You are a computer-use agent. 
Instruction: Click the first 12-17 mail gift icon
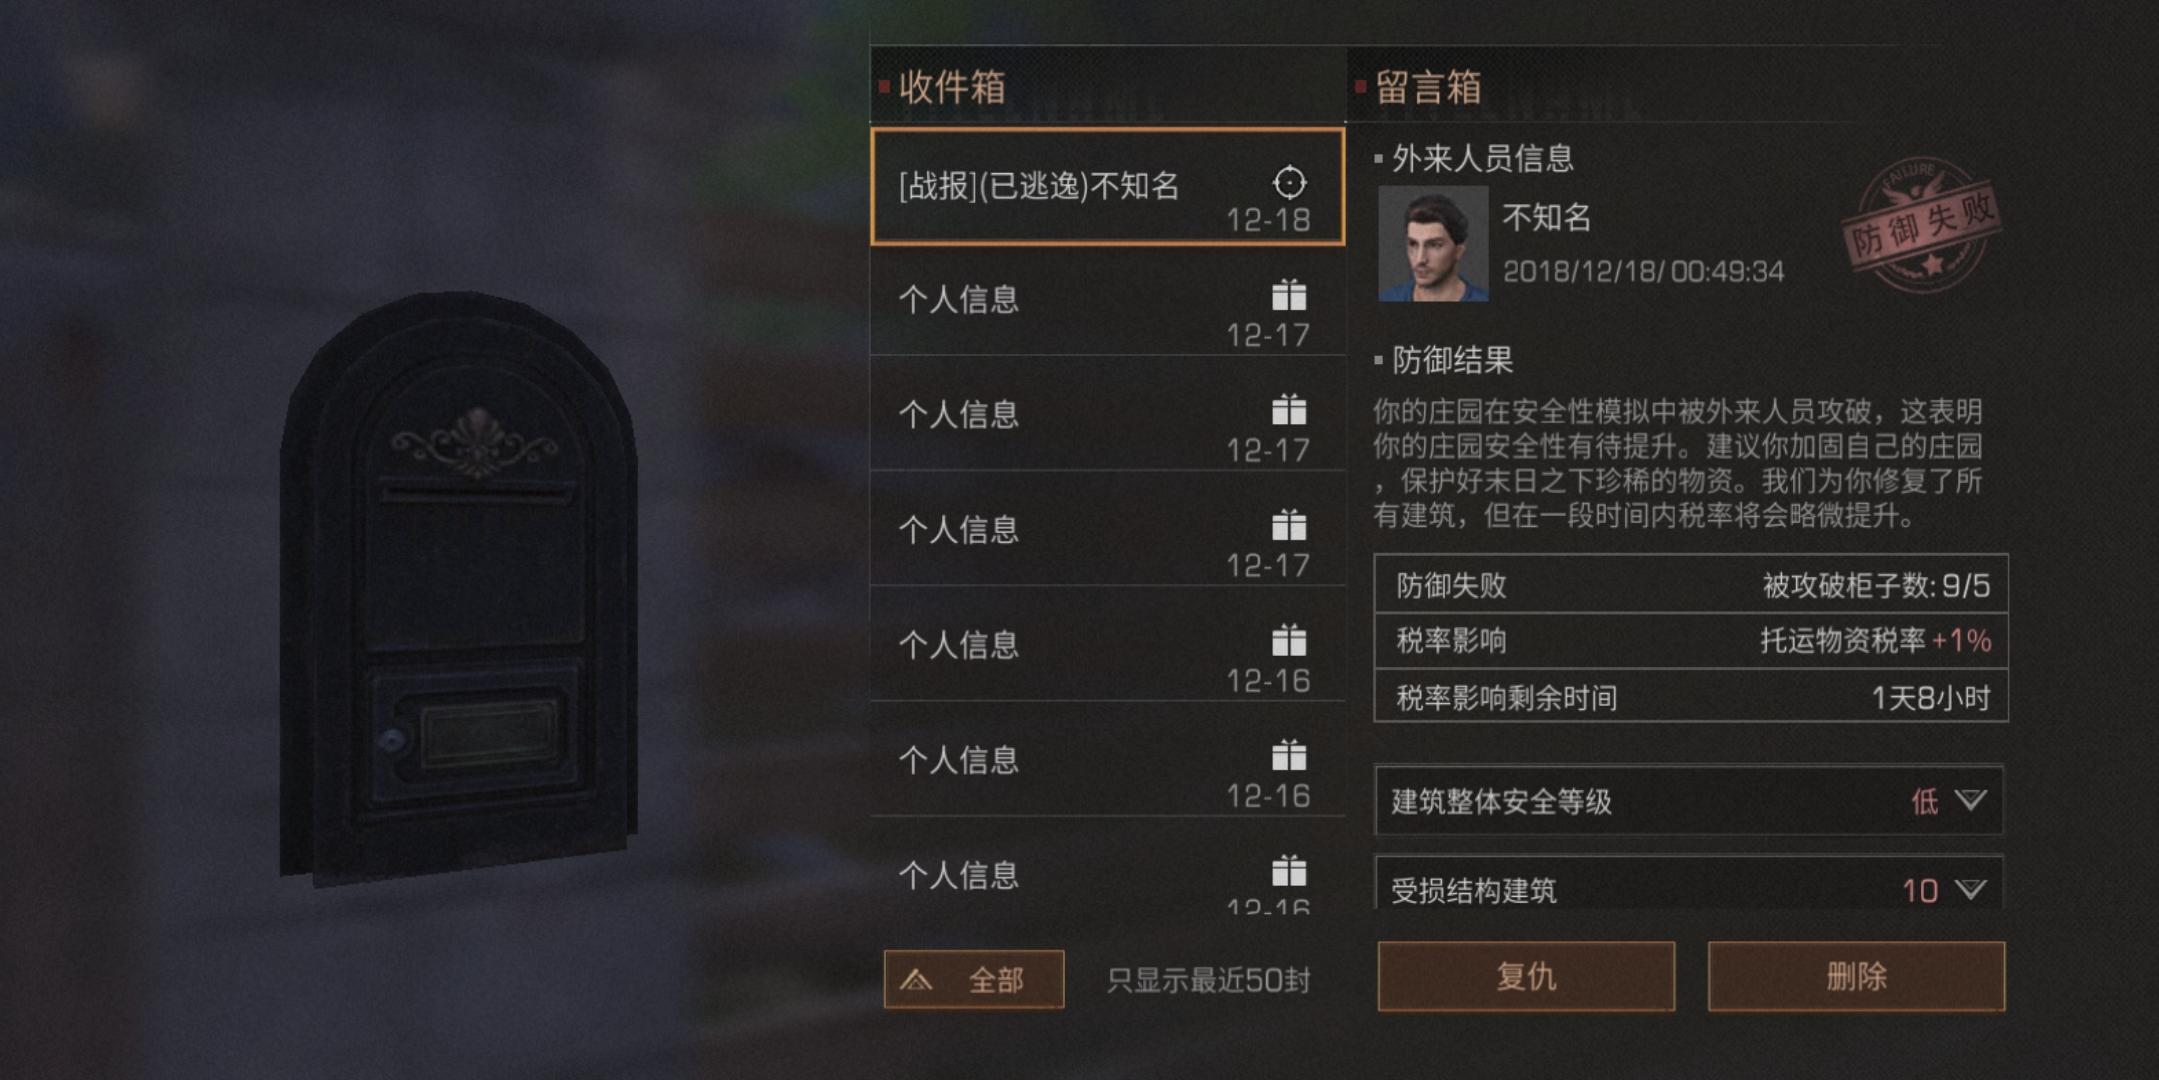point(1289,295)
